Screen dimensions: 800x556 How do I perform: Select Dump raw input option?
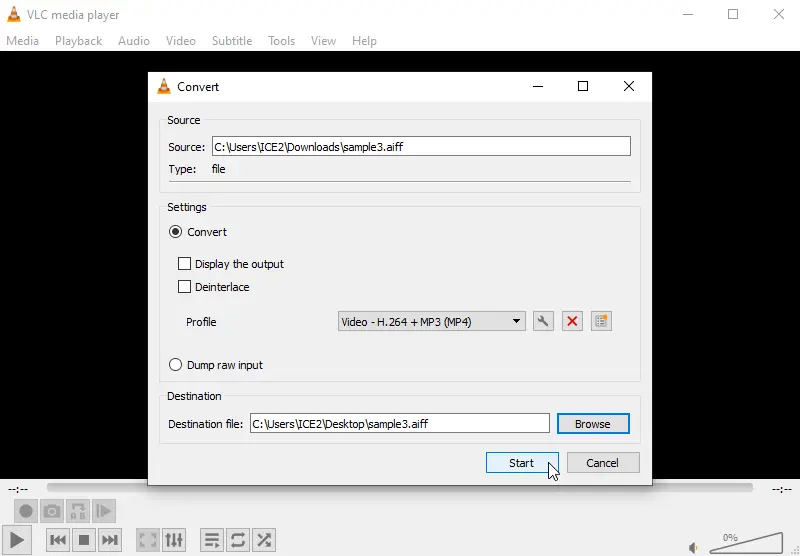tap(175, 365)
